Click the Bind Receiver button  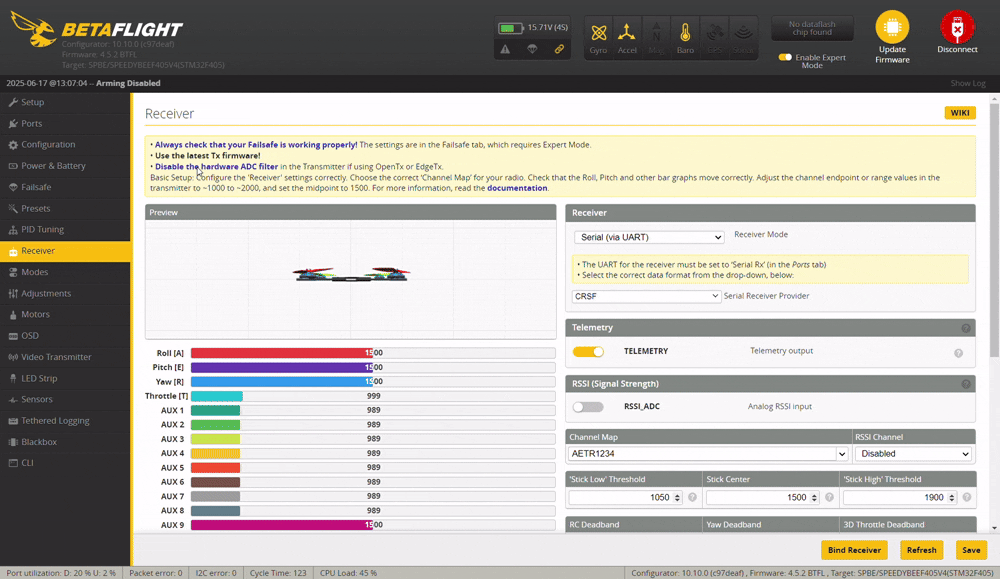pyautogui.click(x=854, y=550)
